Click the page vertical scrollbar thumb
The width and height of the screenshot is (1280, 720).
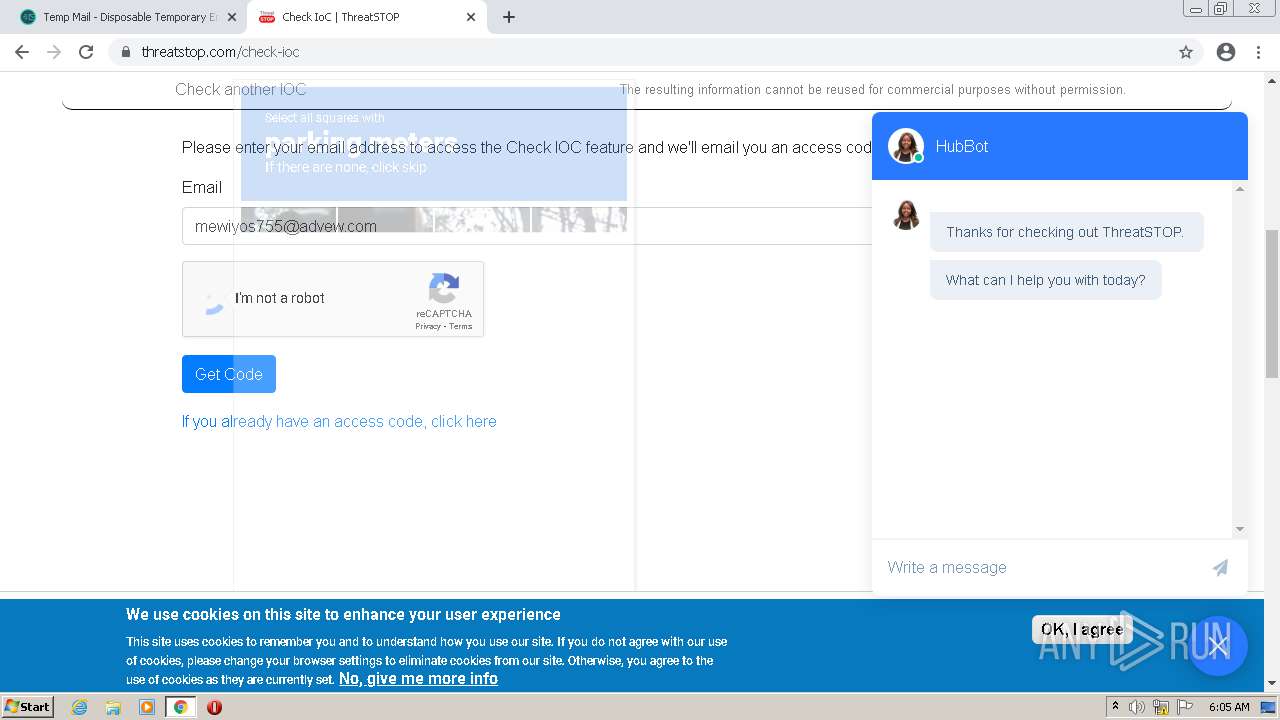tap(1272, 303)
